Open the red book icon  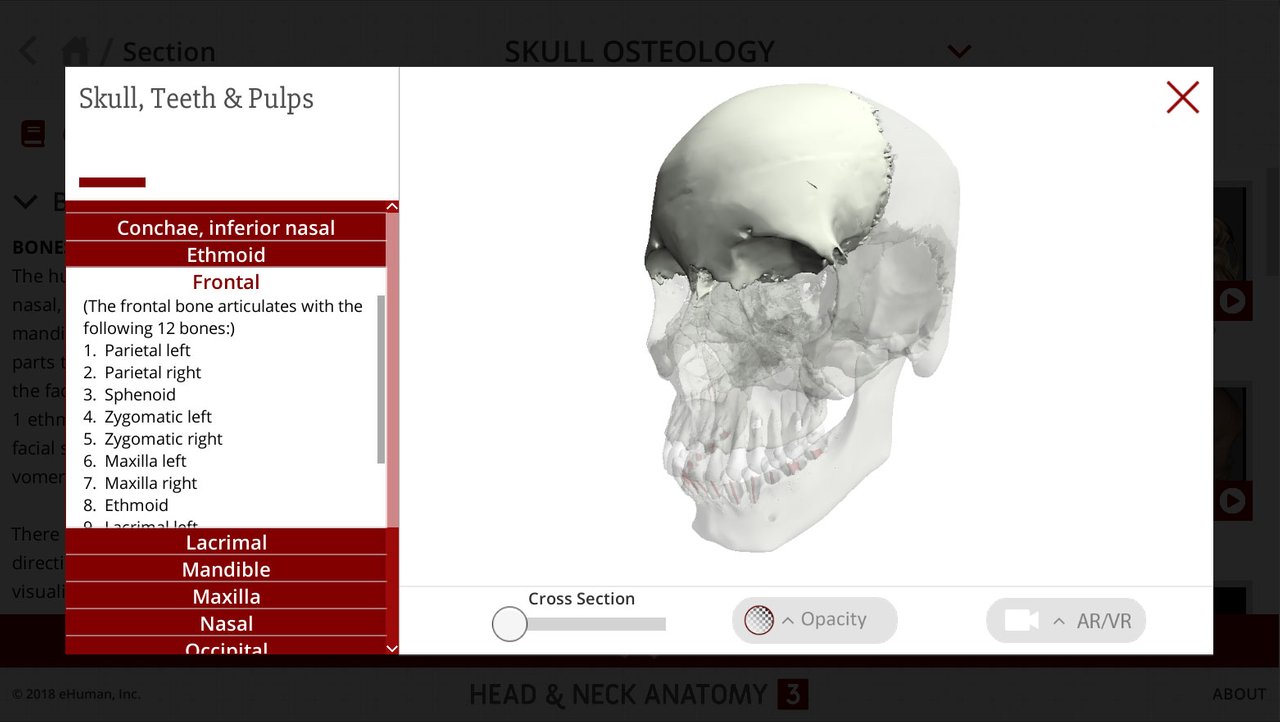(33, 134)
